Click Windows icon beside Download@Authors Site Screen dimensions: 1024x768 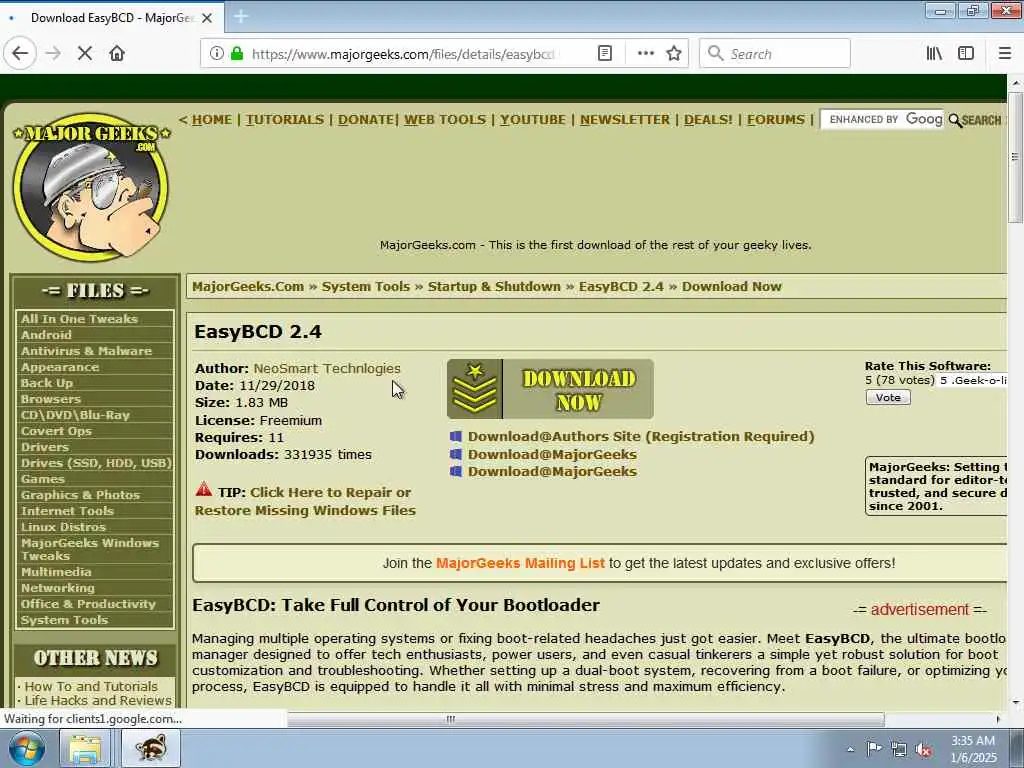(x=456, y=436)
